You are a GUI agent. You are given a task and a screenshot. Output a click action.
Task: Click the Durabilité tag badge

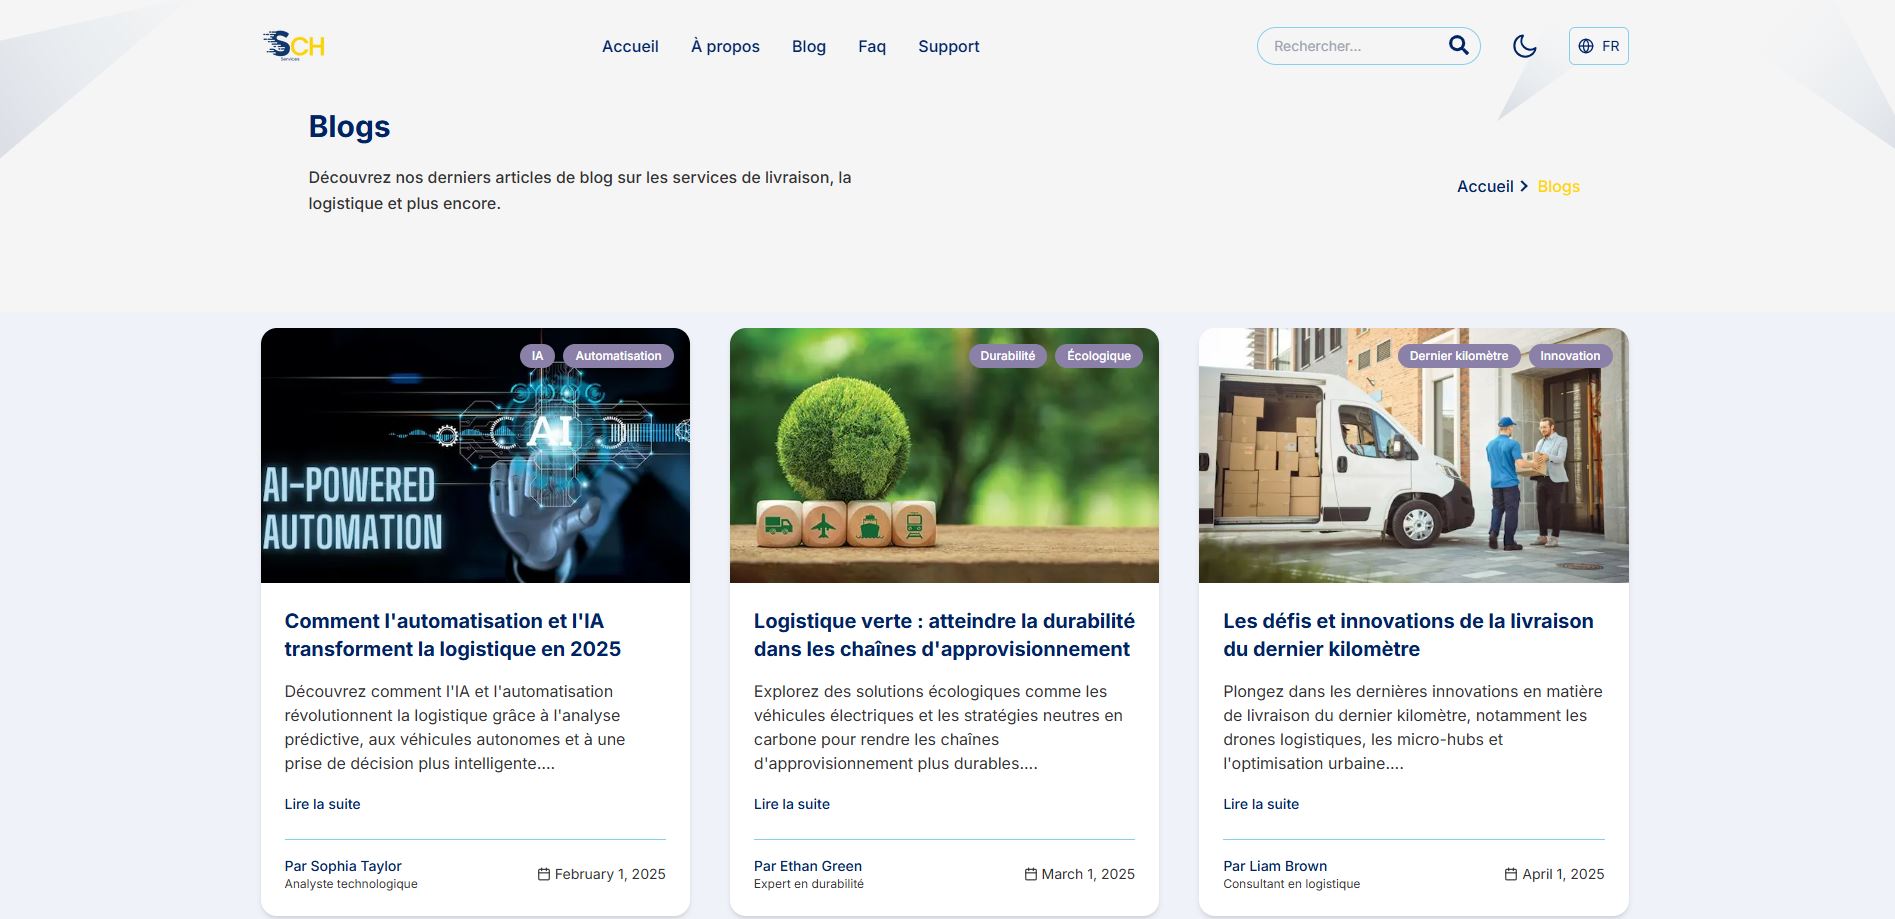pyautogui.click(x=1008, y=356)
